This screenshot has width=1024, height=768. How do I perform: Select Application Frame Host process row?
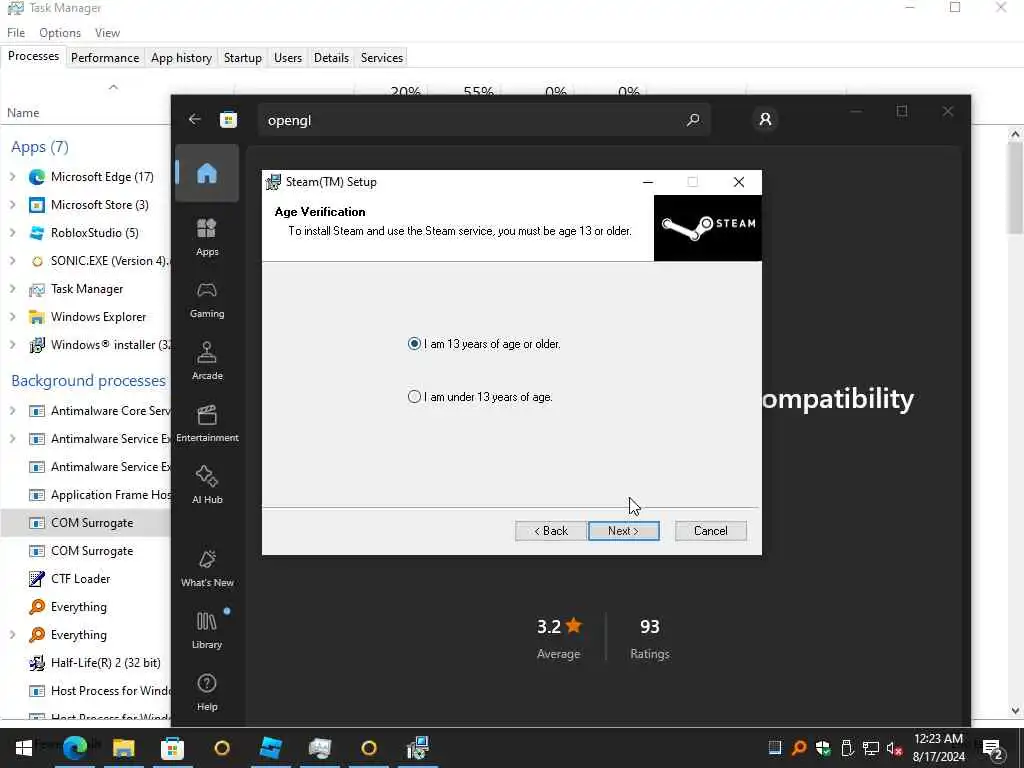point(86,495)
